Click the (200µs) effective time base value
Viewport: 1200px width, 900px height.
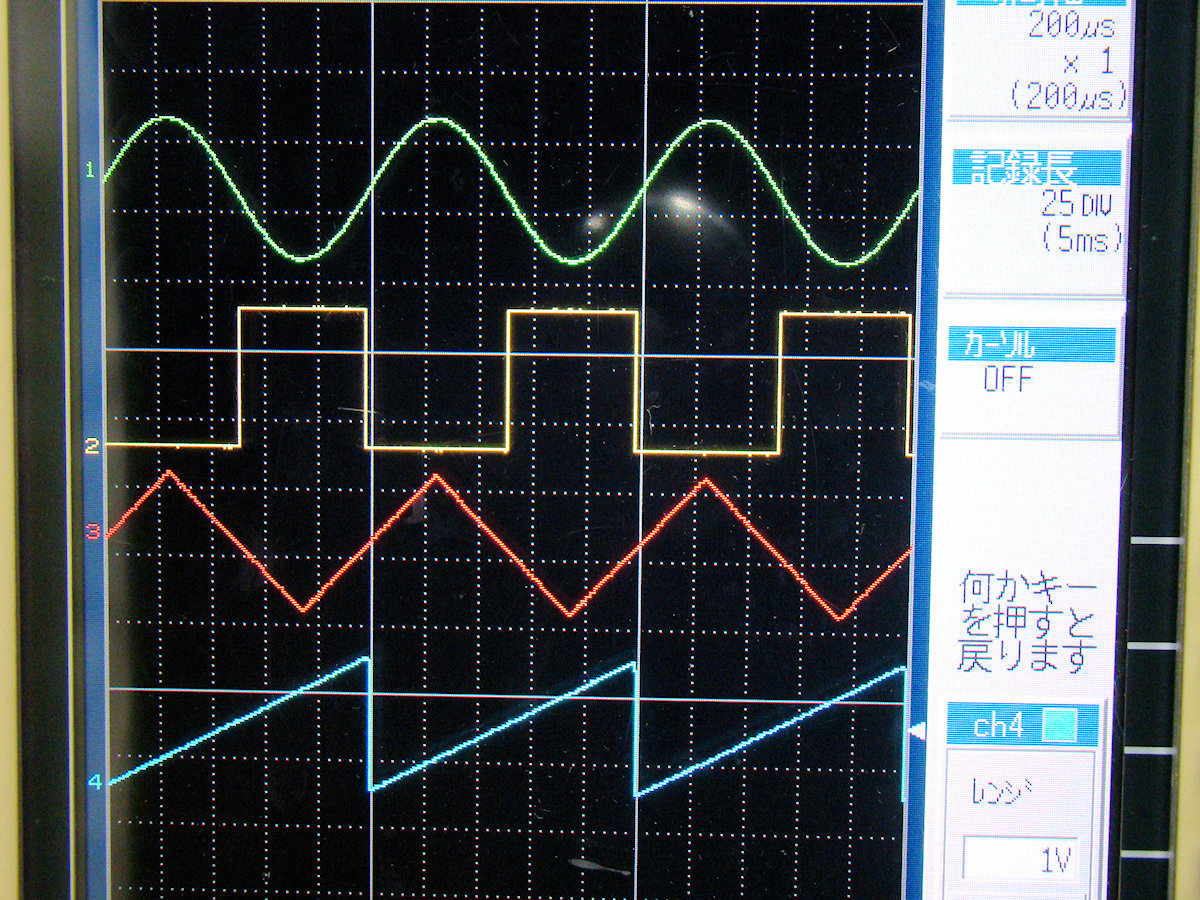(1069, 97)
